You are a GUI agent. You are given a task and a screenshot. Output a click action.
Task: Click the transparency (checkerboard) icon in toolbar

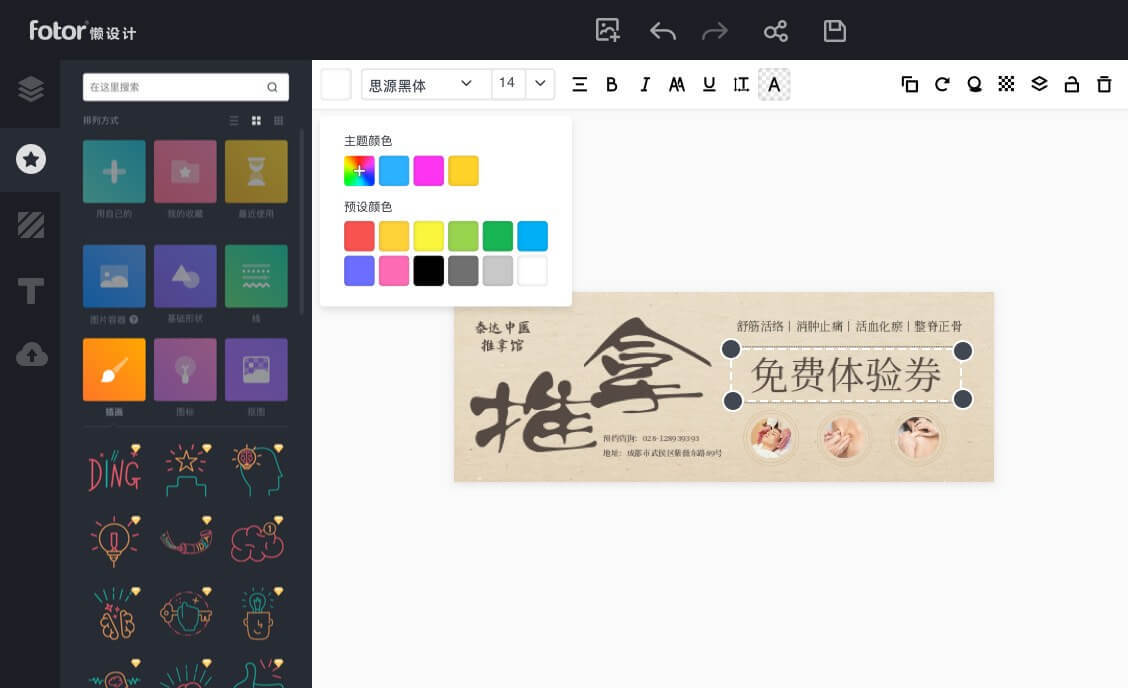point(1006,84)
